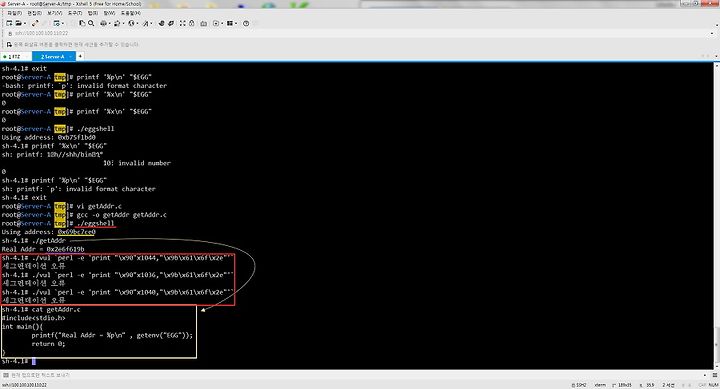Click the Font toolbar icon

point(145,23)
